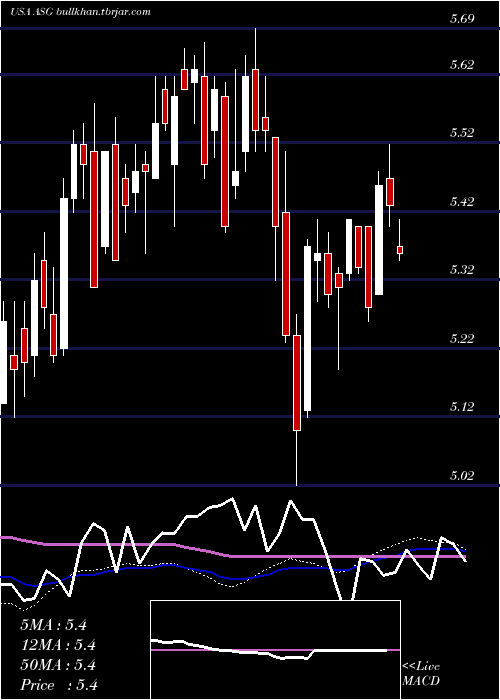This screenshot has height=700, width=500.
Task: Select the 5.02 price axis label
Action: (462, 475)
